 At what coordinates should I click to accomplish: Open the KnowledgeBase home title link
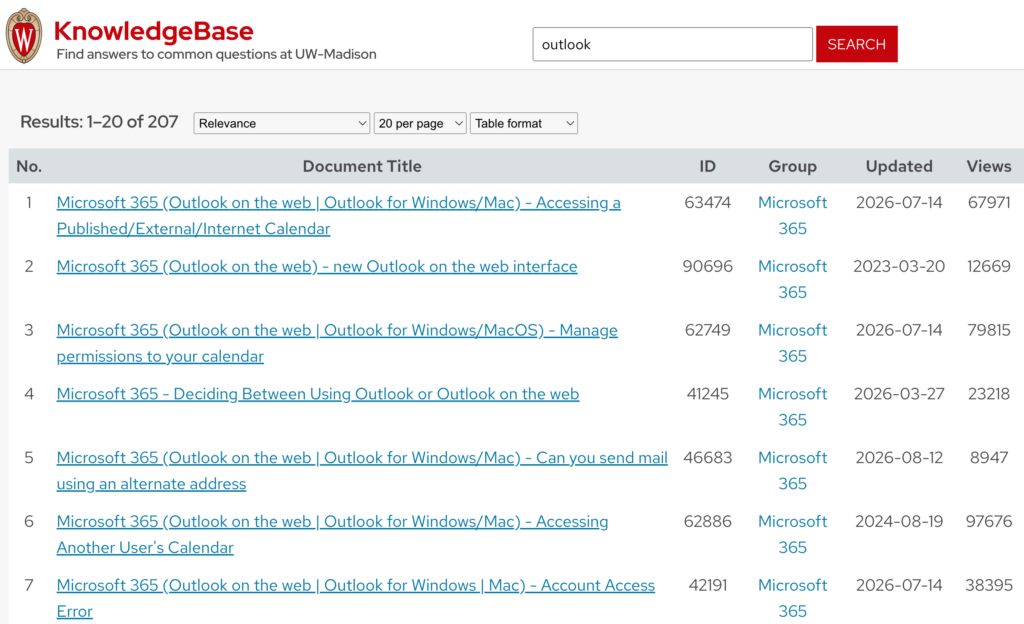153,31
